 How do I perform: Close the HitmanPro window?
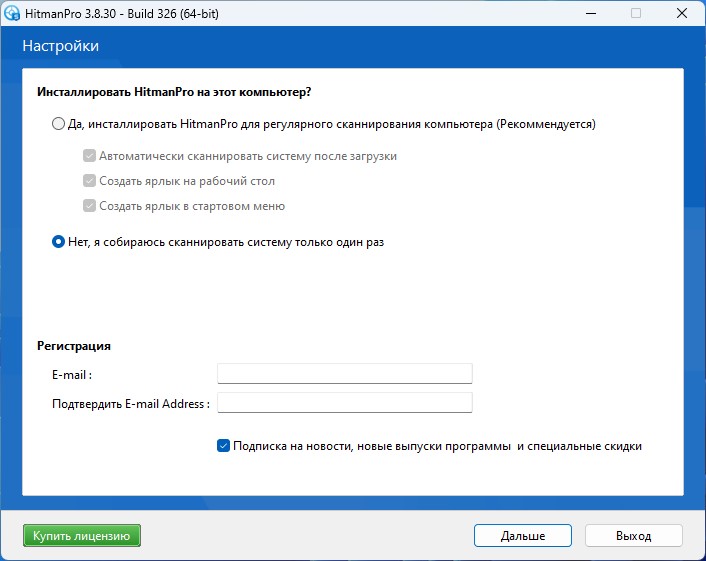[682, 14]
